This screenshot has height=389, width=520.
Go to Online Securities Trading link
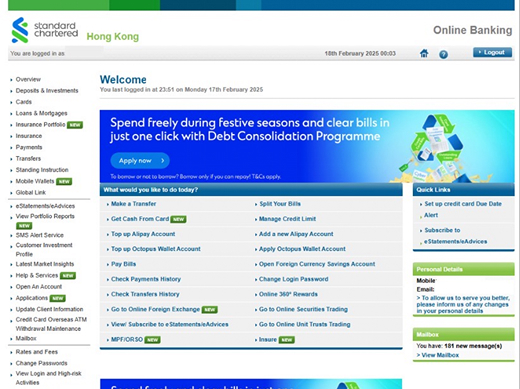coord(303,309)
